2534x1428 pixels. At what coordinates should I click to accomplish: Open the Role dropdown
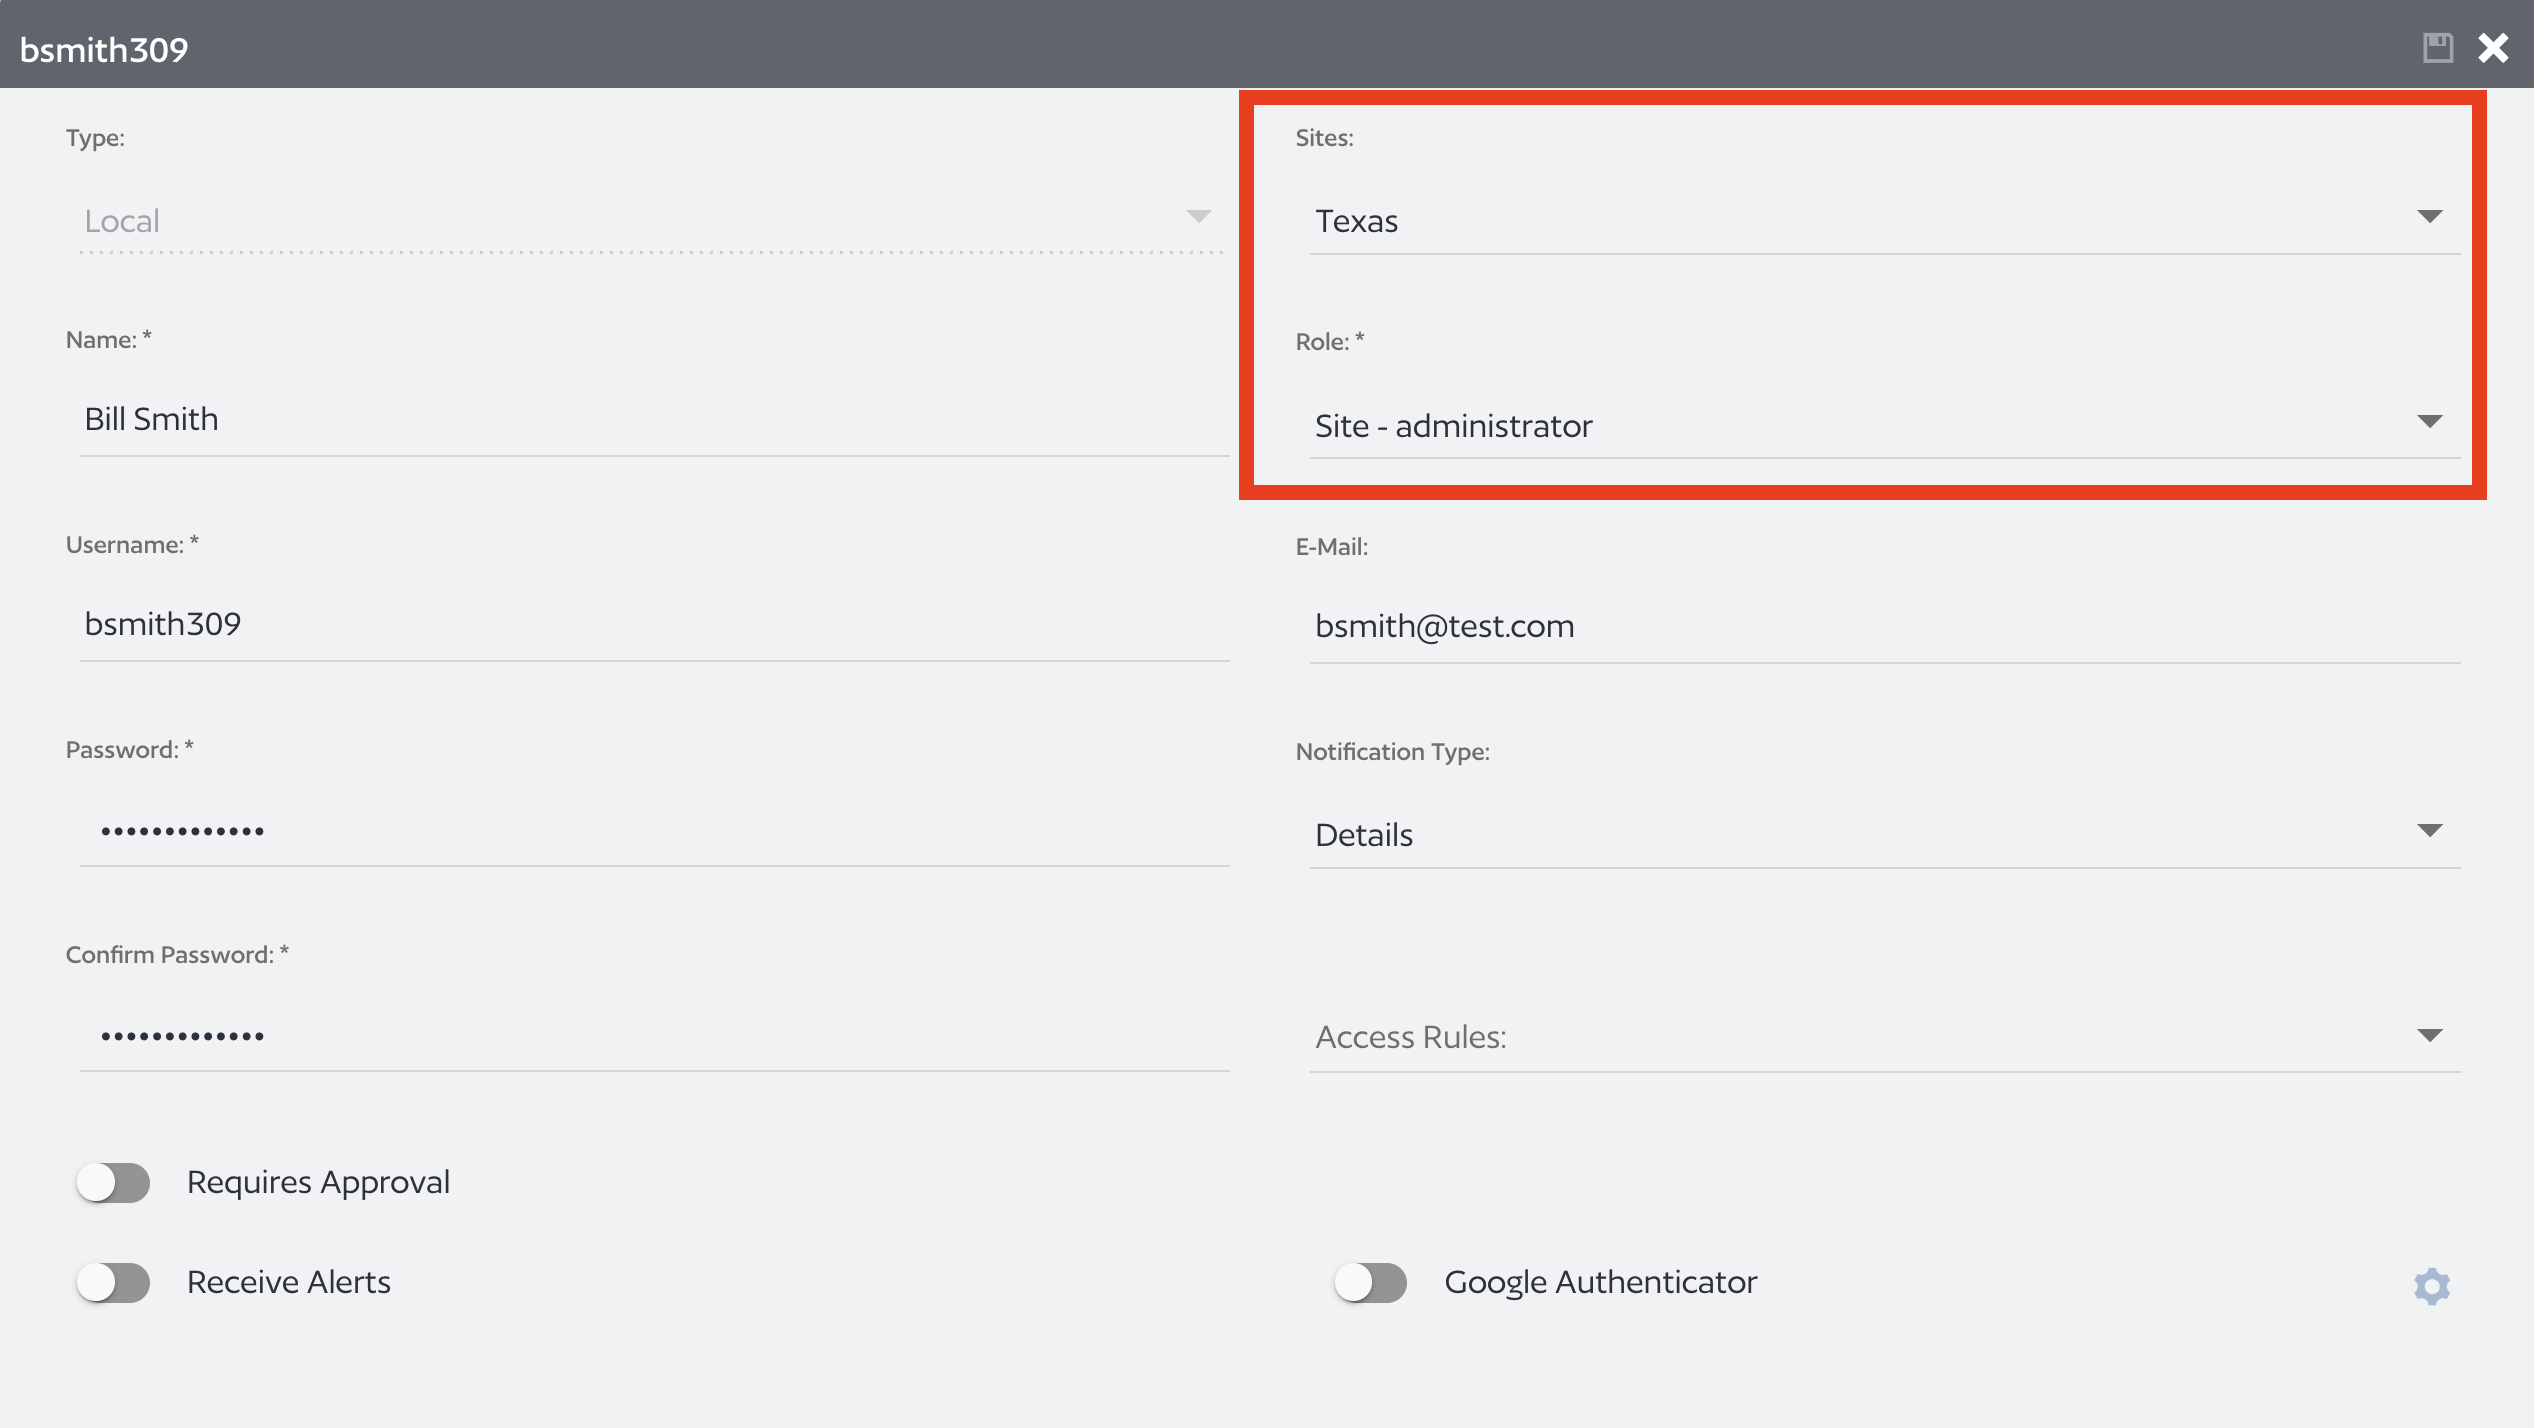point(2432,421)
